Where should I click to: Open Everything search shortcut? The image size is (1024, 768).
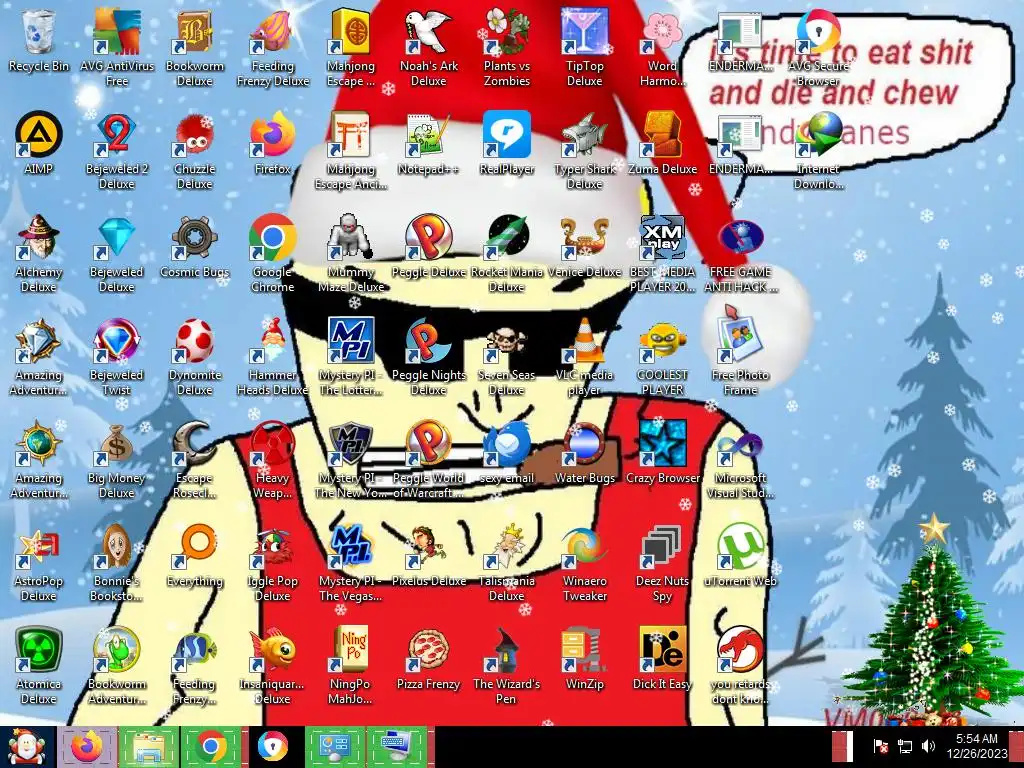(194, 556)
